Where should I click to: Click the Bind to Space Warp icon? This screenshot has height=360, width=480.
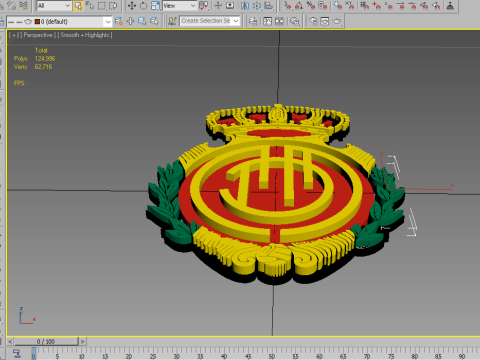tap(24, 6)
